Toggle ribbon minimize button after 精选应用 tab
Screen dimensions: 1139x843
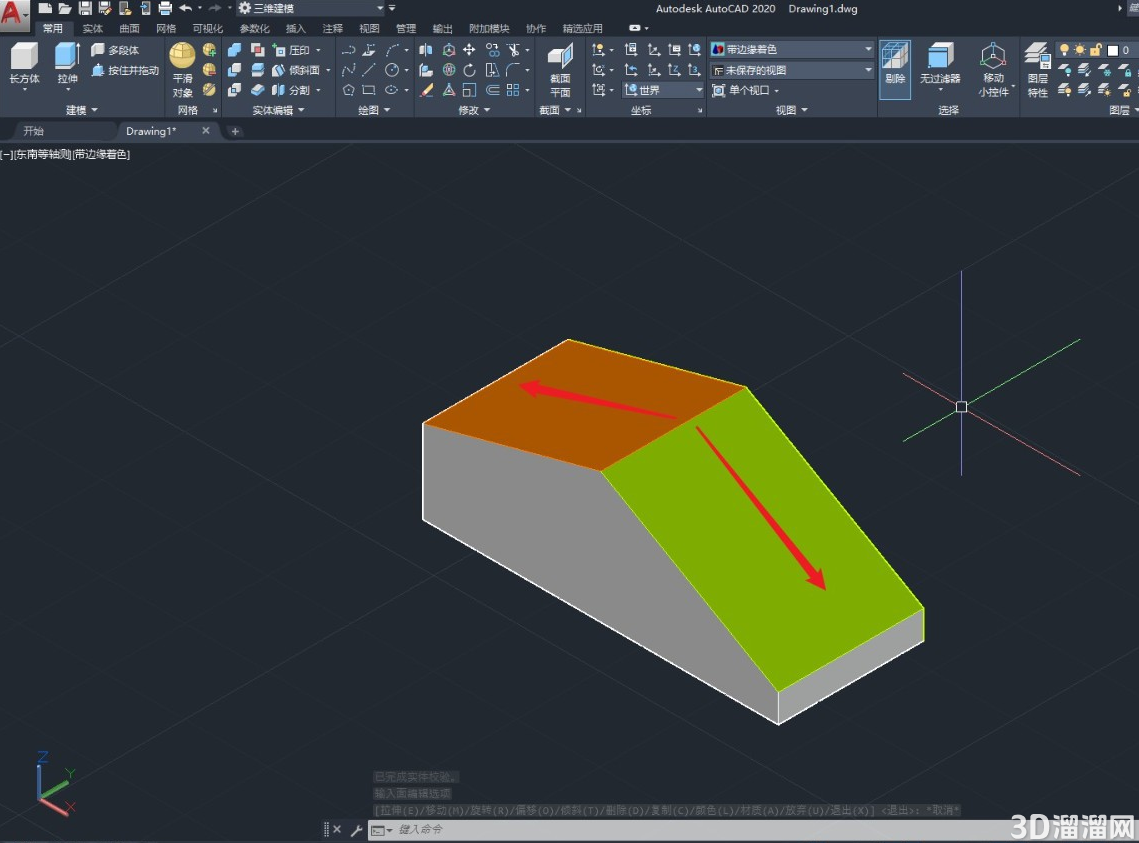[635, 28]
